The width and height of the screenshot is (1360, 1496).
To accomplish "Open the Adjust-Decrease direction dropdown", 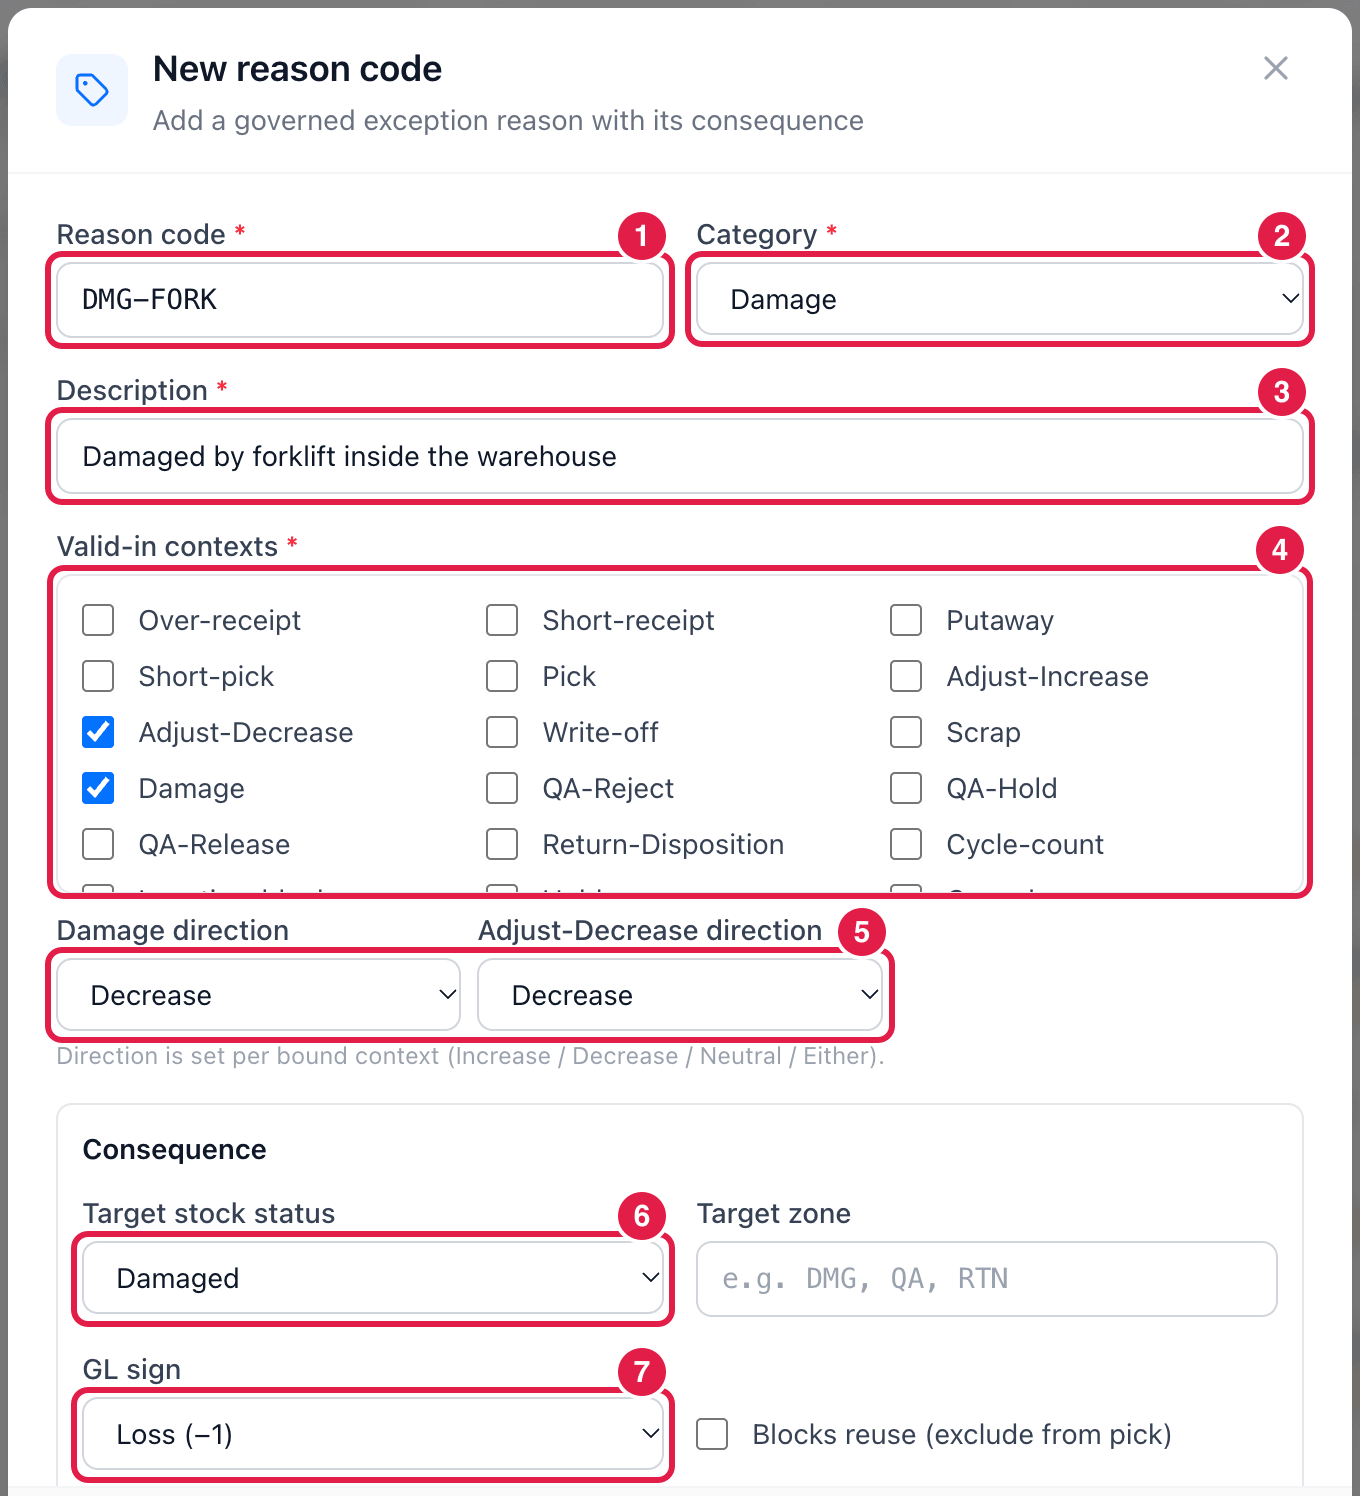I will pyautogui.click(x=680, y=995).
